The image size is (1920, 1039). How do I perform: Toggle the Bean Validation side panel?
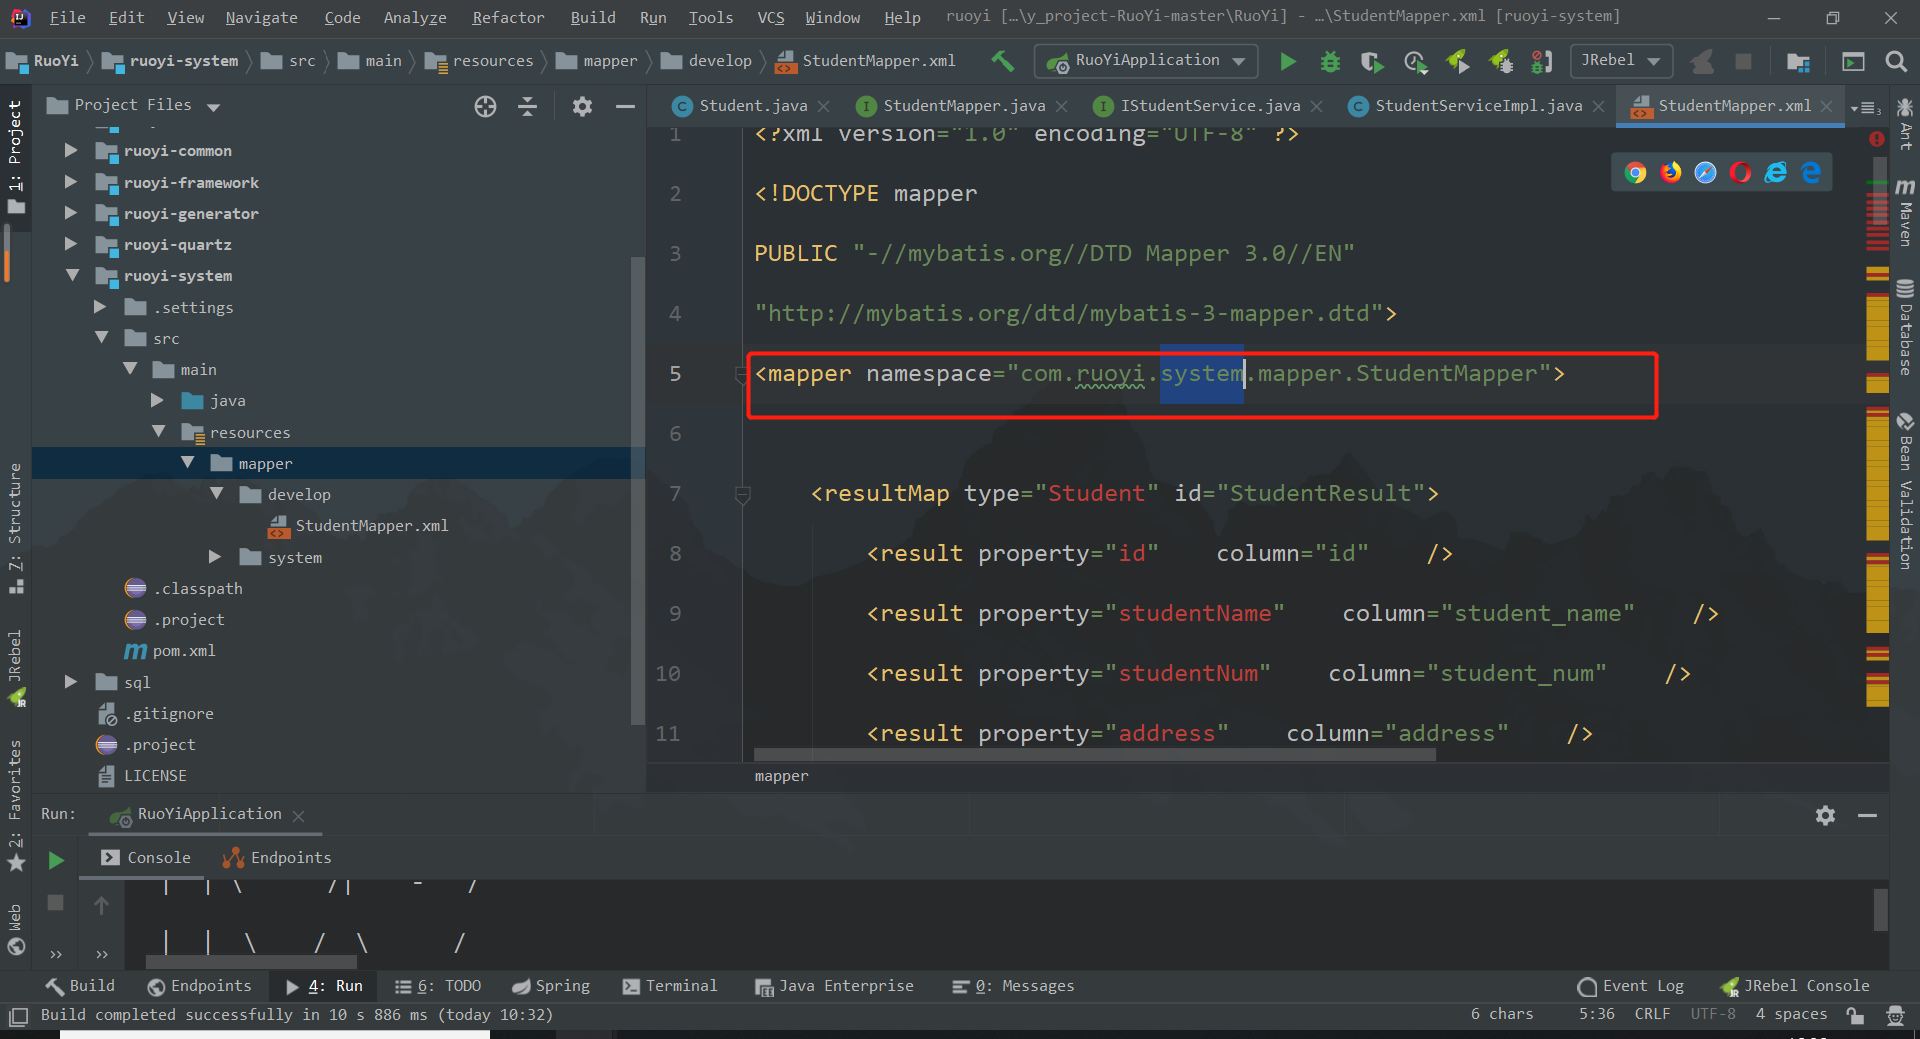(1905, 491)
